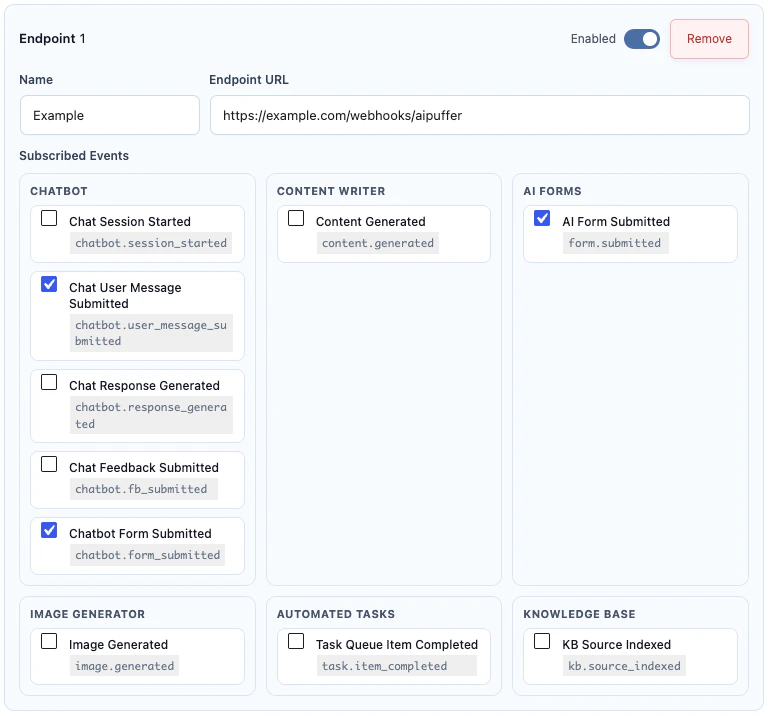Viewport: 769px width, 716px height.
Task: Click the Task Queue Item Completed label
Action: click(x=397, y=644)
